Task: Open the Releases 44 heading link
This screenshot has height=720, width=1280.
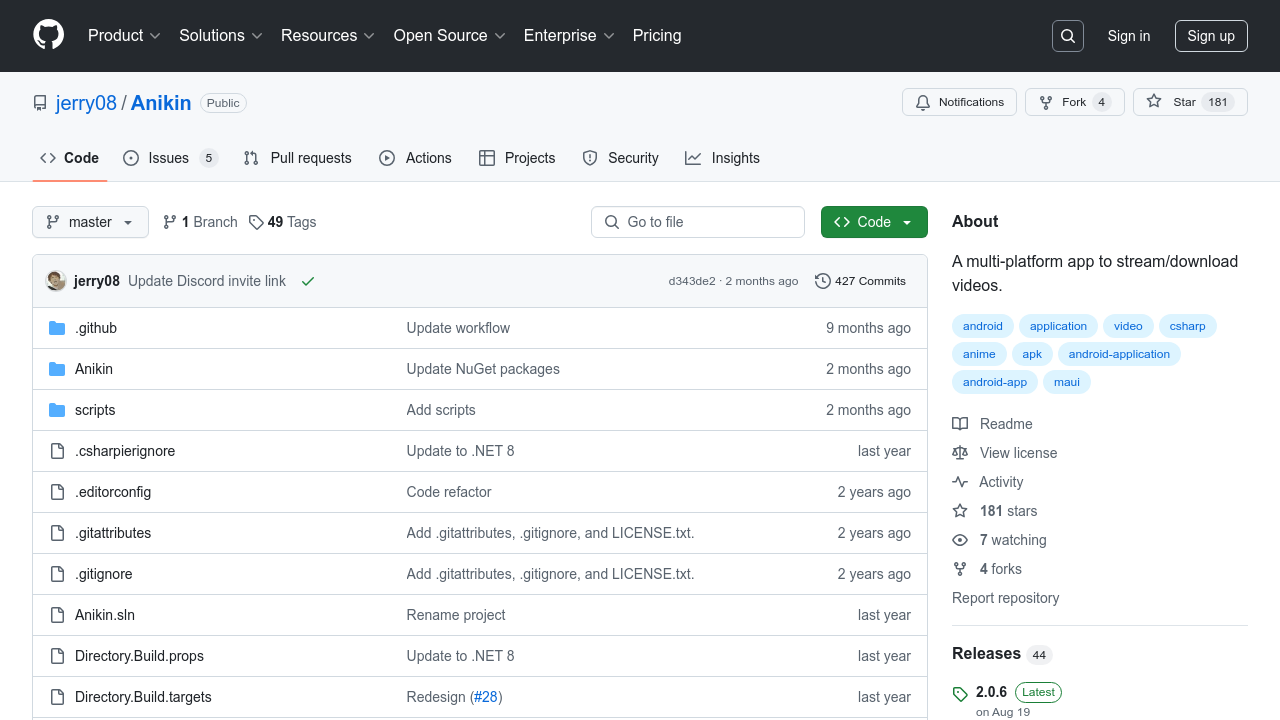Action: pos(1002,654)
